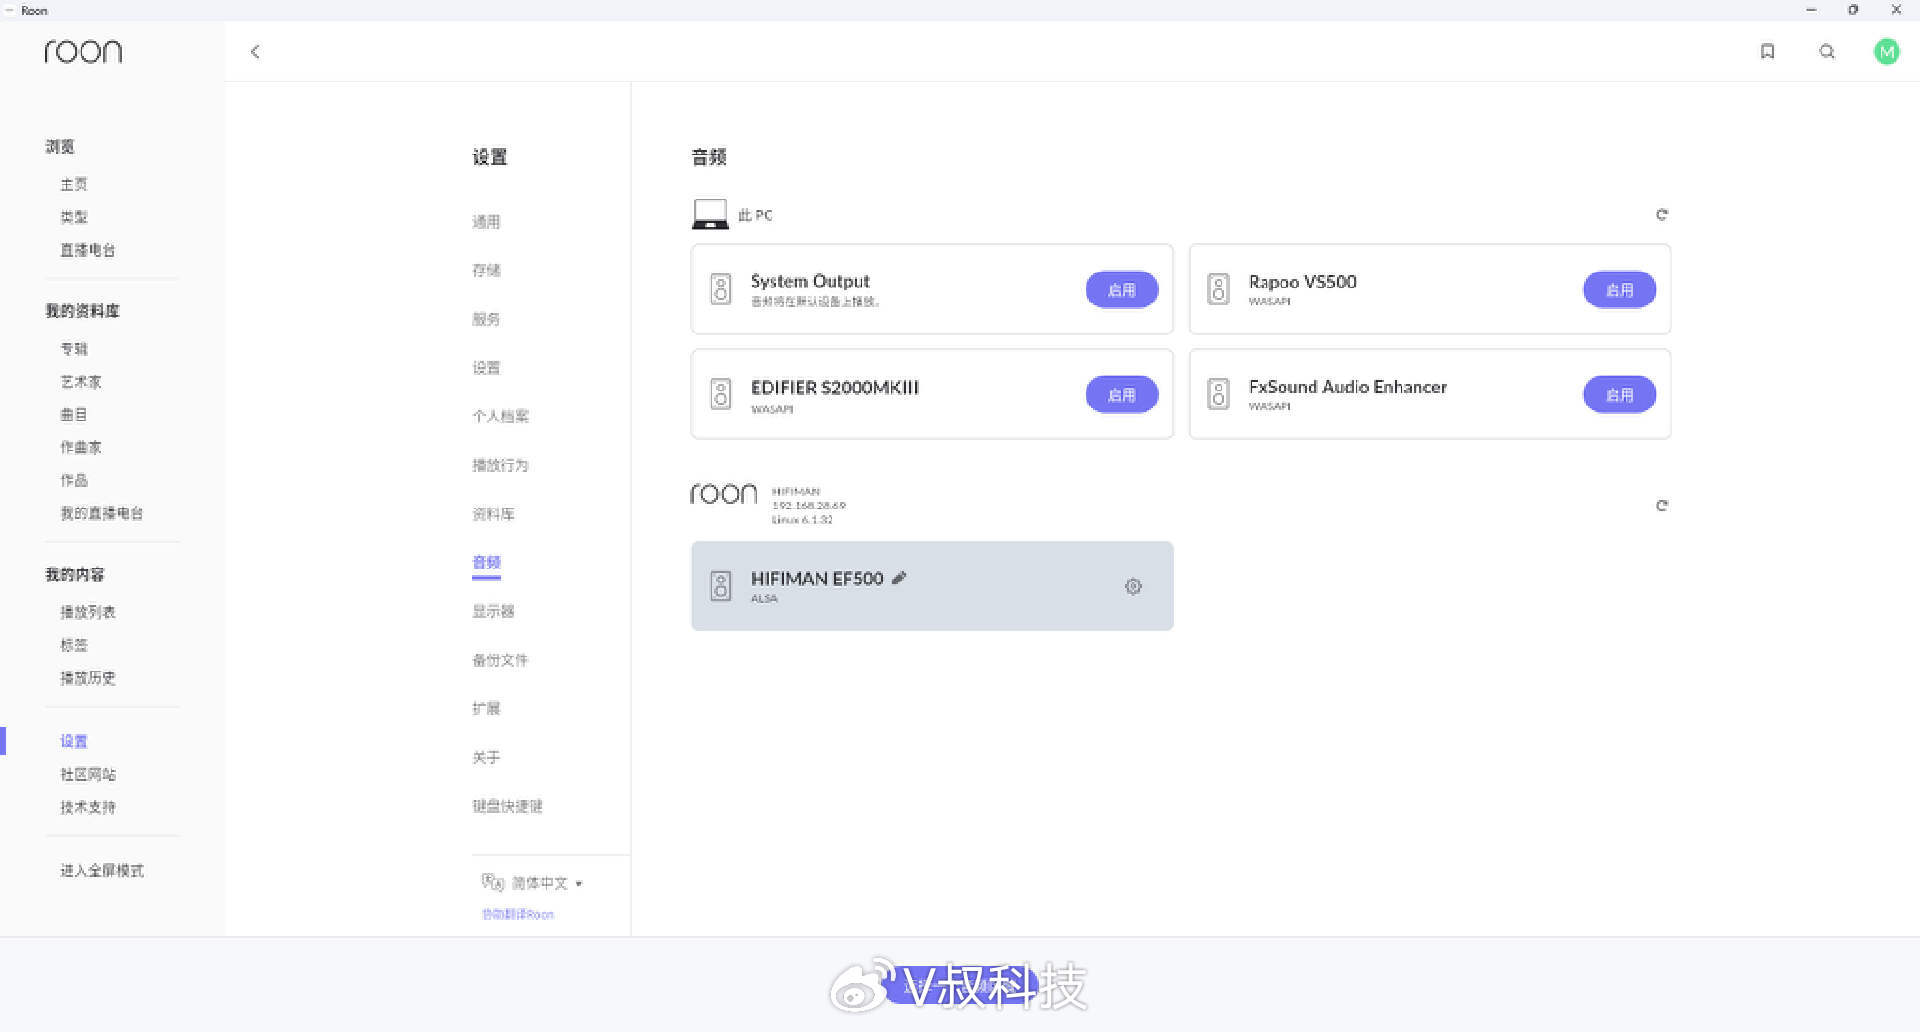Viewport: 1920px width, 1032px height.
Task: Open 专辑 in the sidebar library
Action: coord(74,349)
